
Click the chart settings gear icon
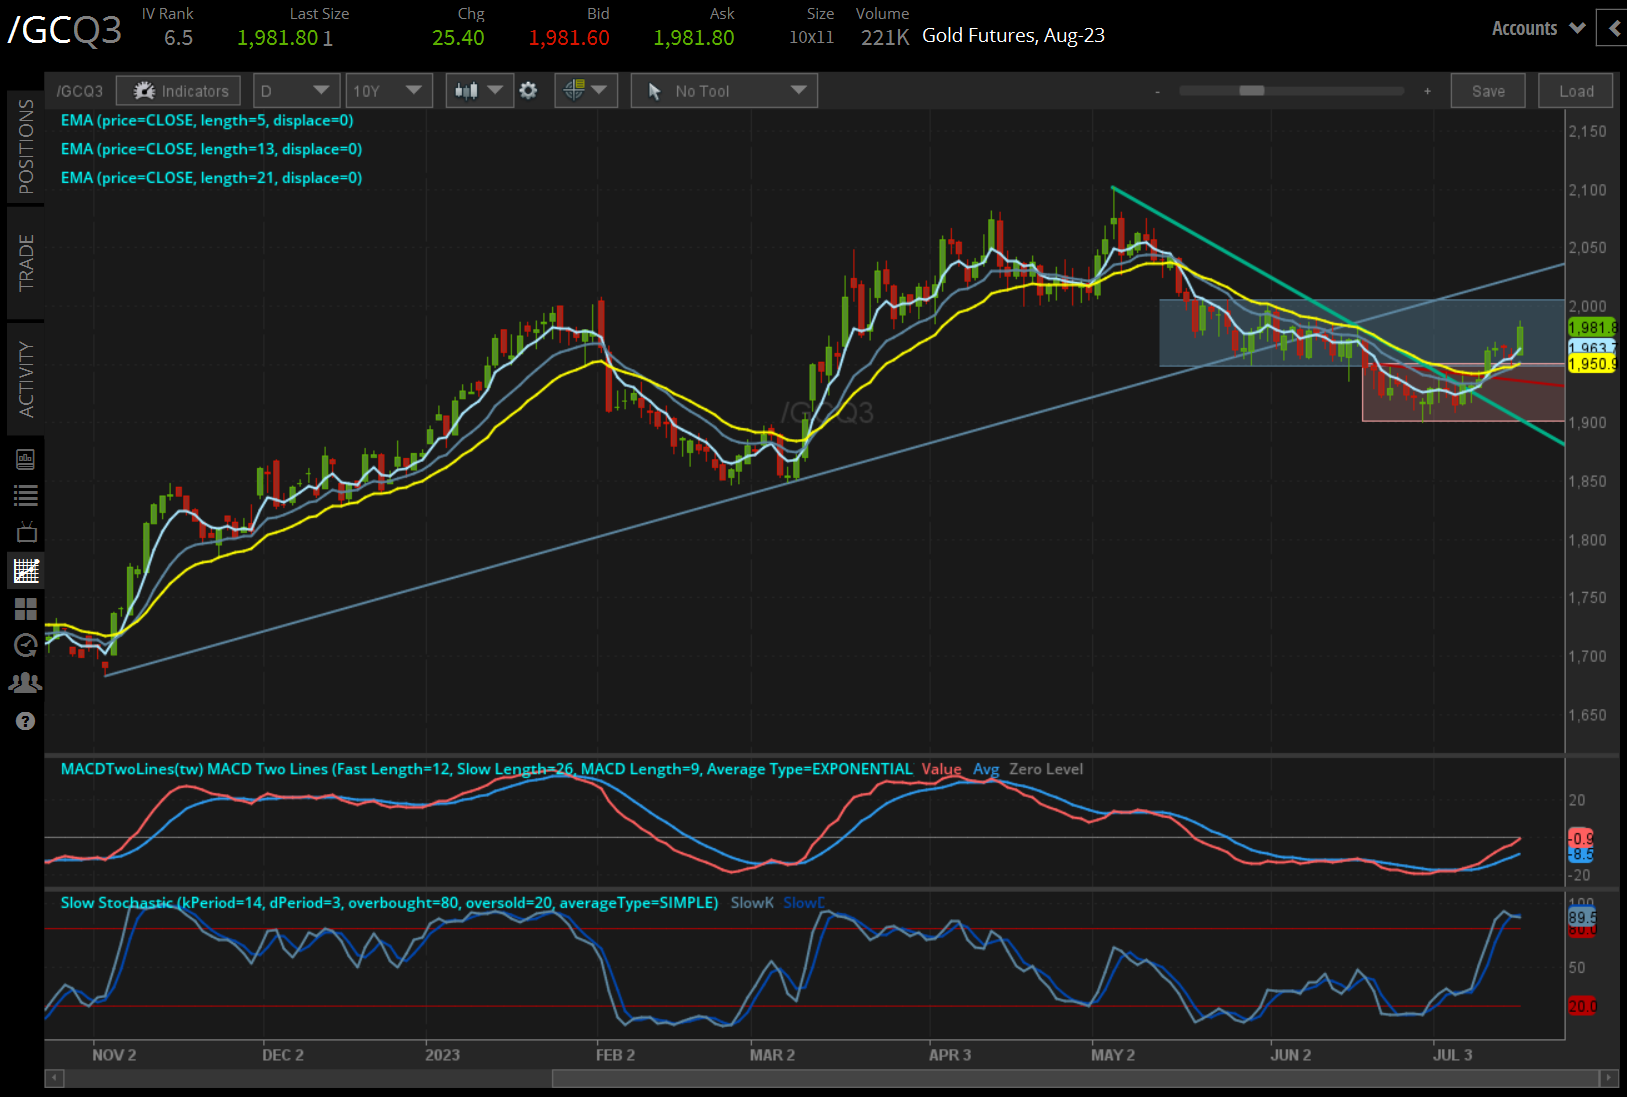[528, 90]
